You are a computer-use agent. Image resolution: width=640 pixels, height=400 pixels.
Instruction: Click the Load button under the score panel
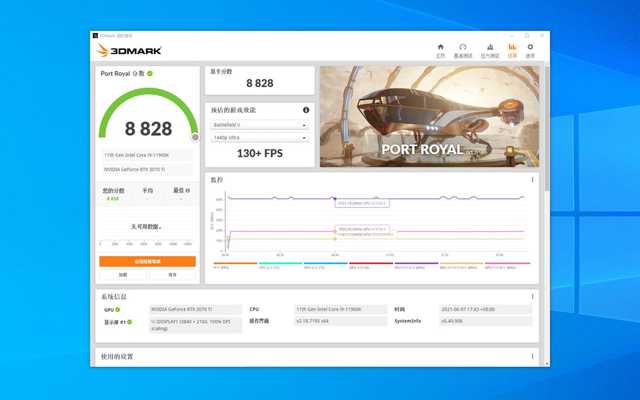pyautogui.click(x=122, y=274)
